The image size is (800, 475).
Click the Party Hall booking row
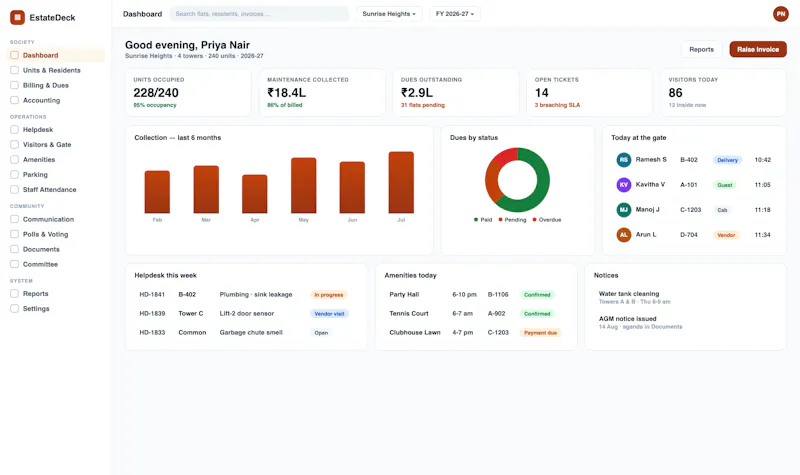tap(476, 294)
